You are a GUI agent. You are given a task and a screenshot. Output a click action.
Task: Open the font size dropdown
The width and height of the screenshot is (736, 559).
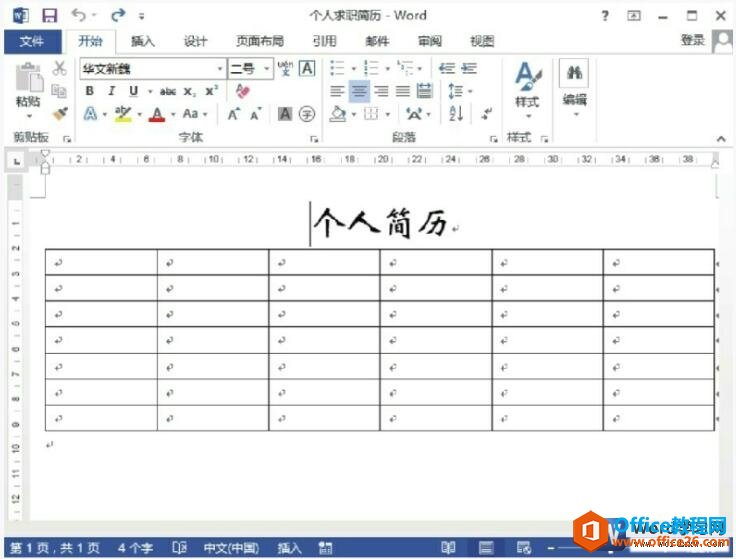coord(266,69)
